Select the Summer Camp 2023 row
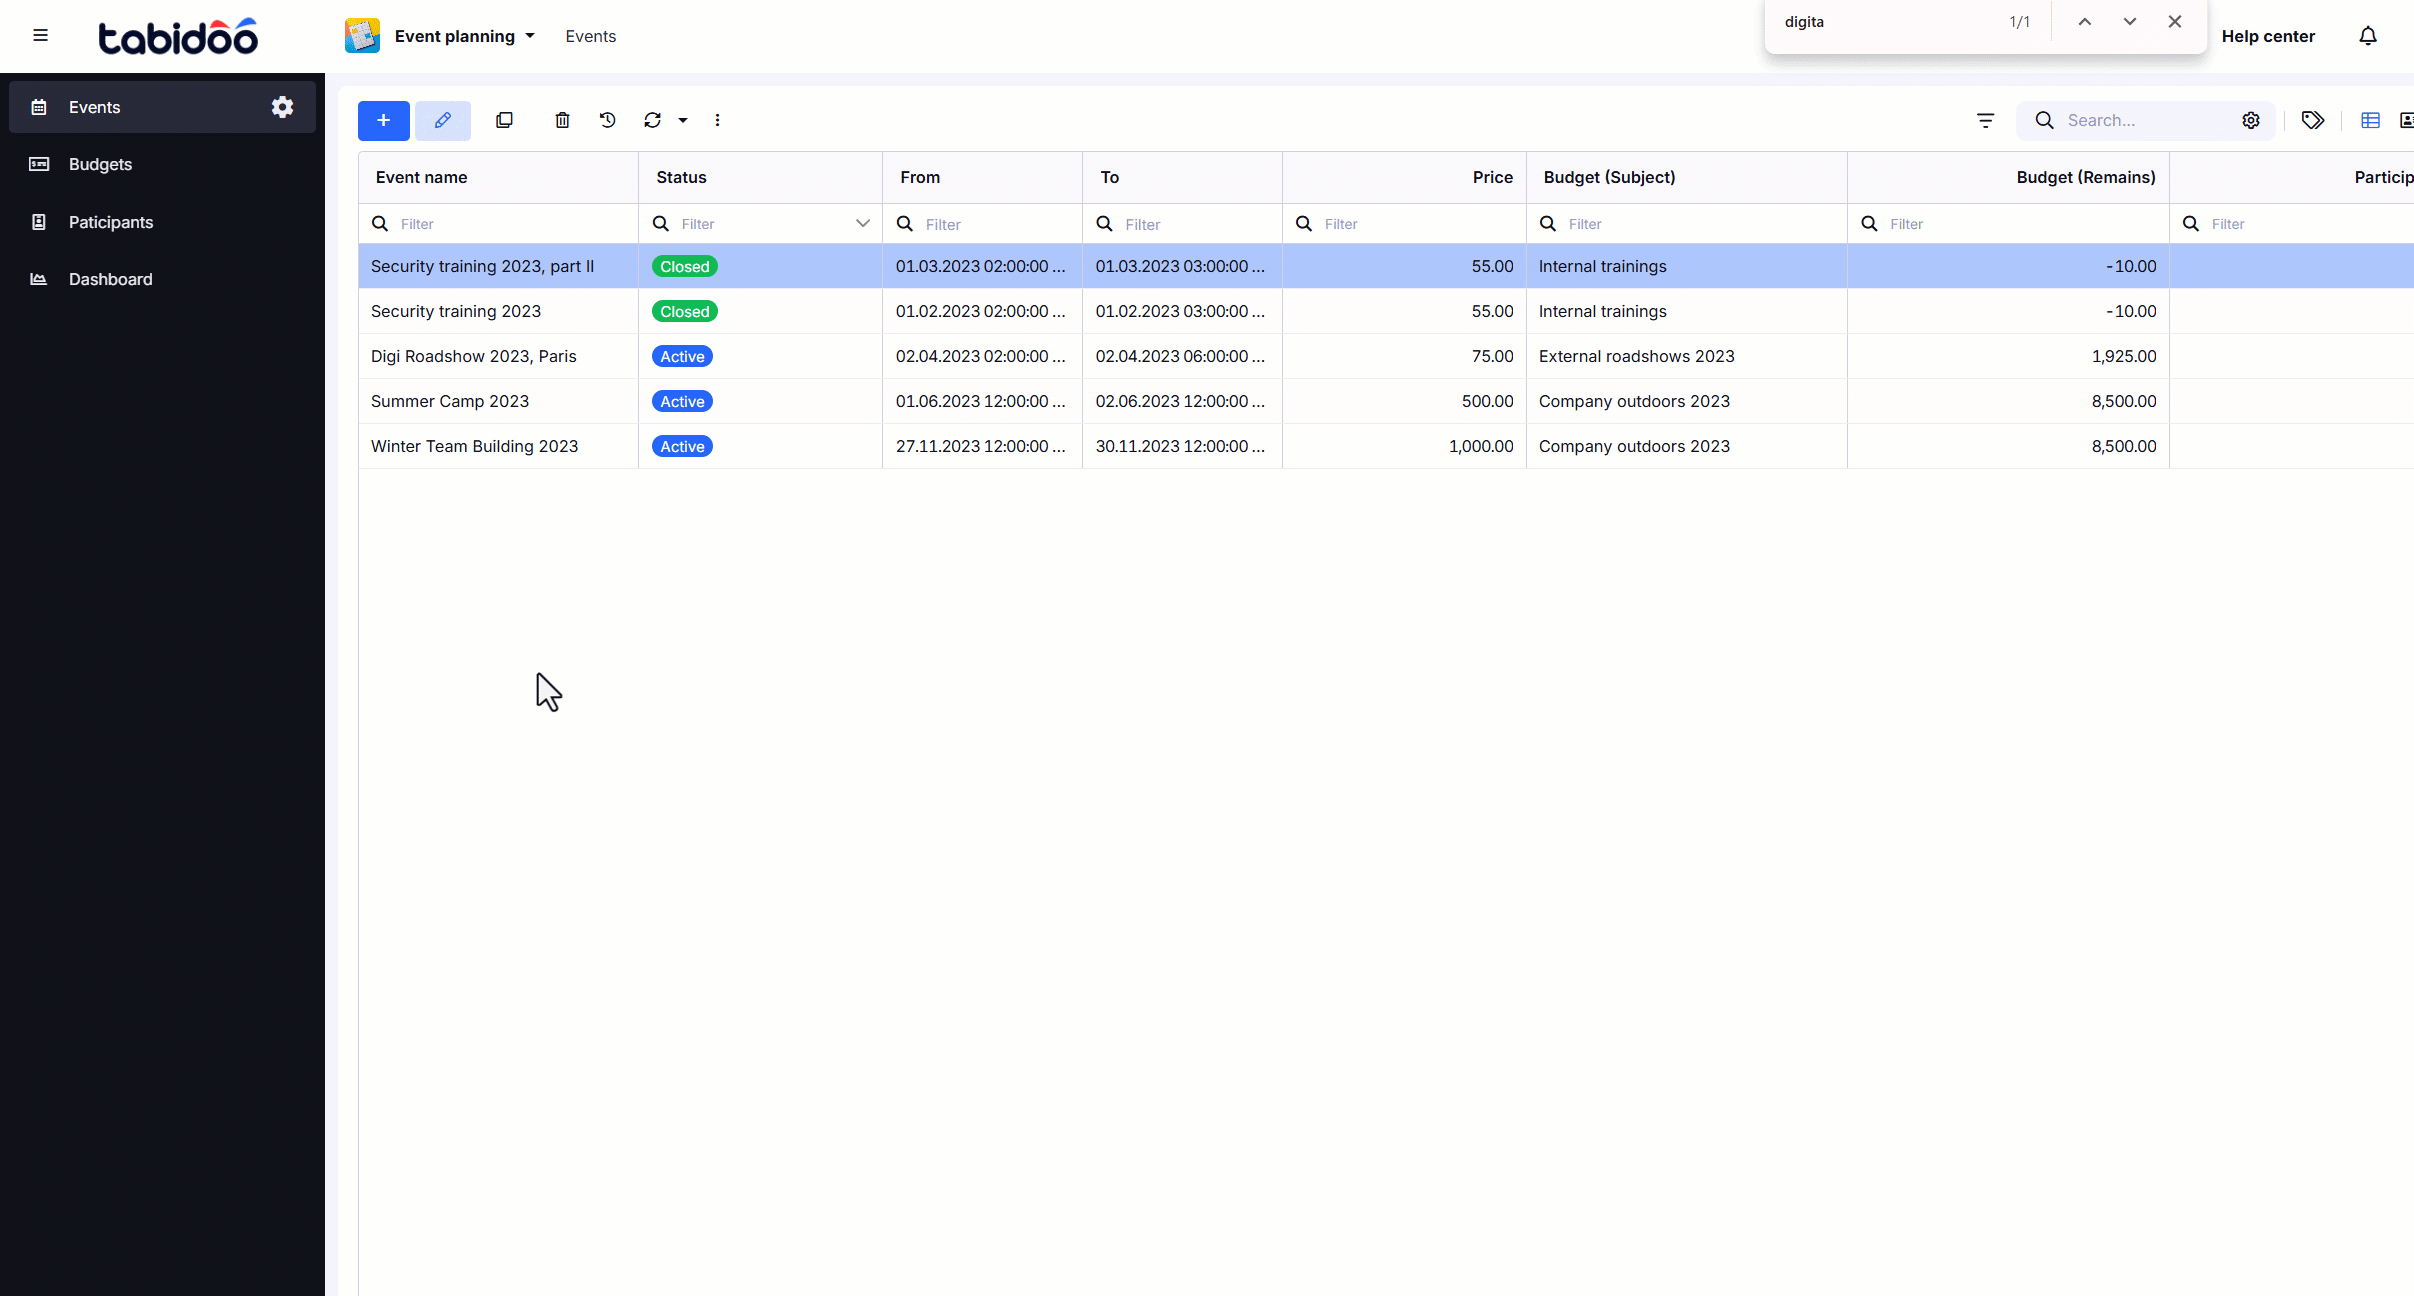2414x1296 pixels. 449,401
